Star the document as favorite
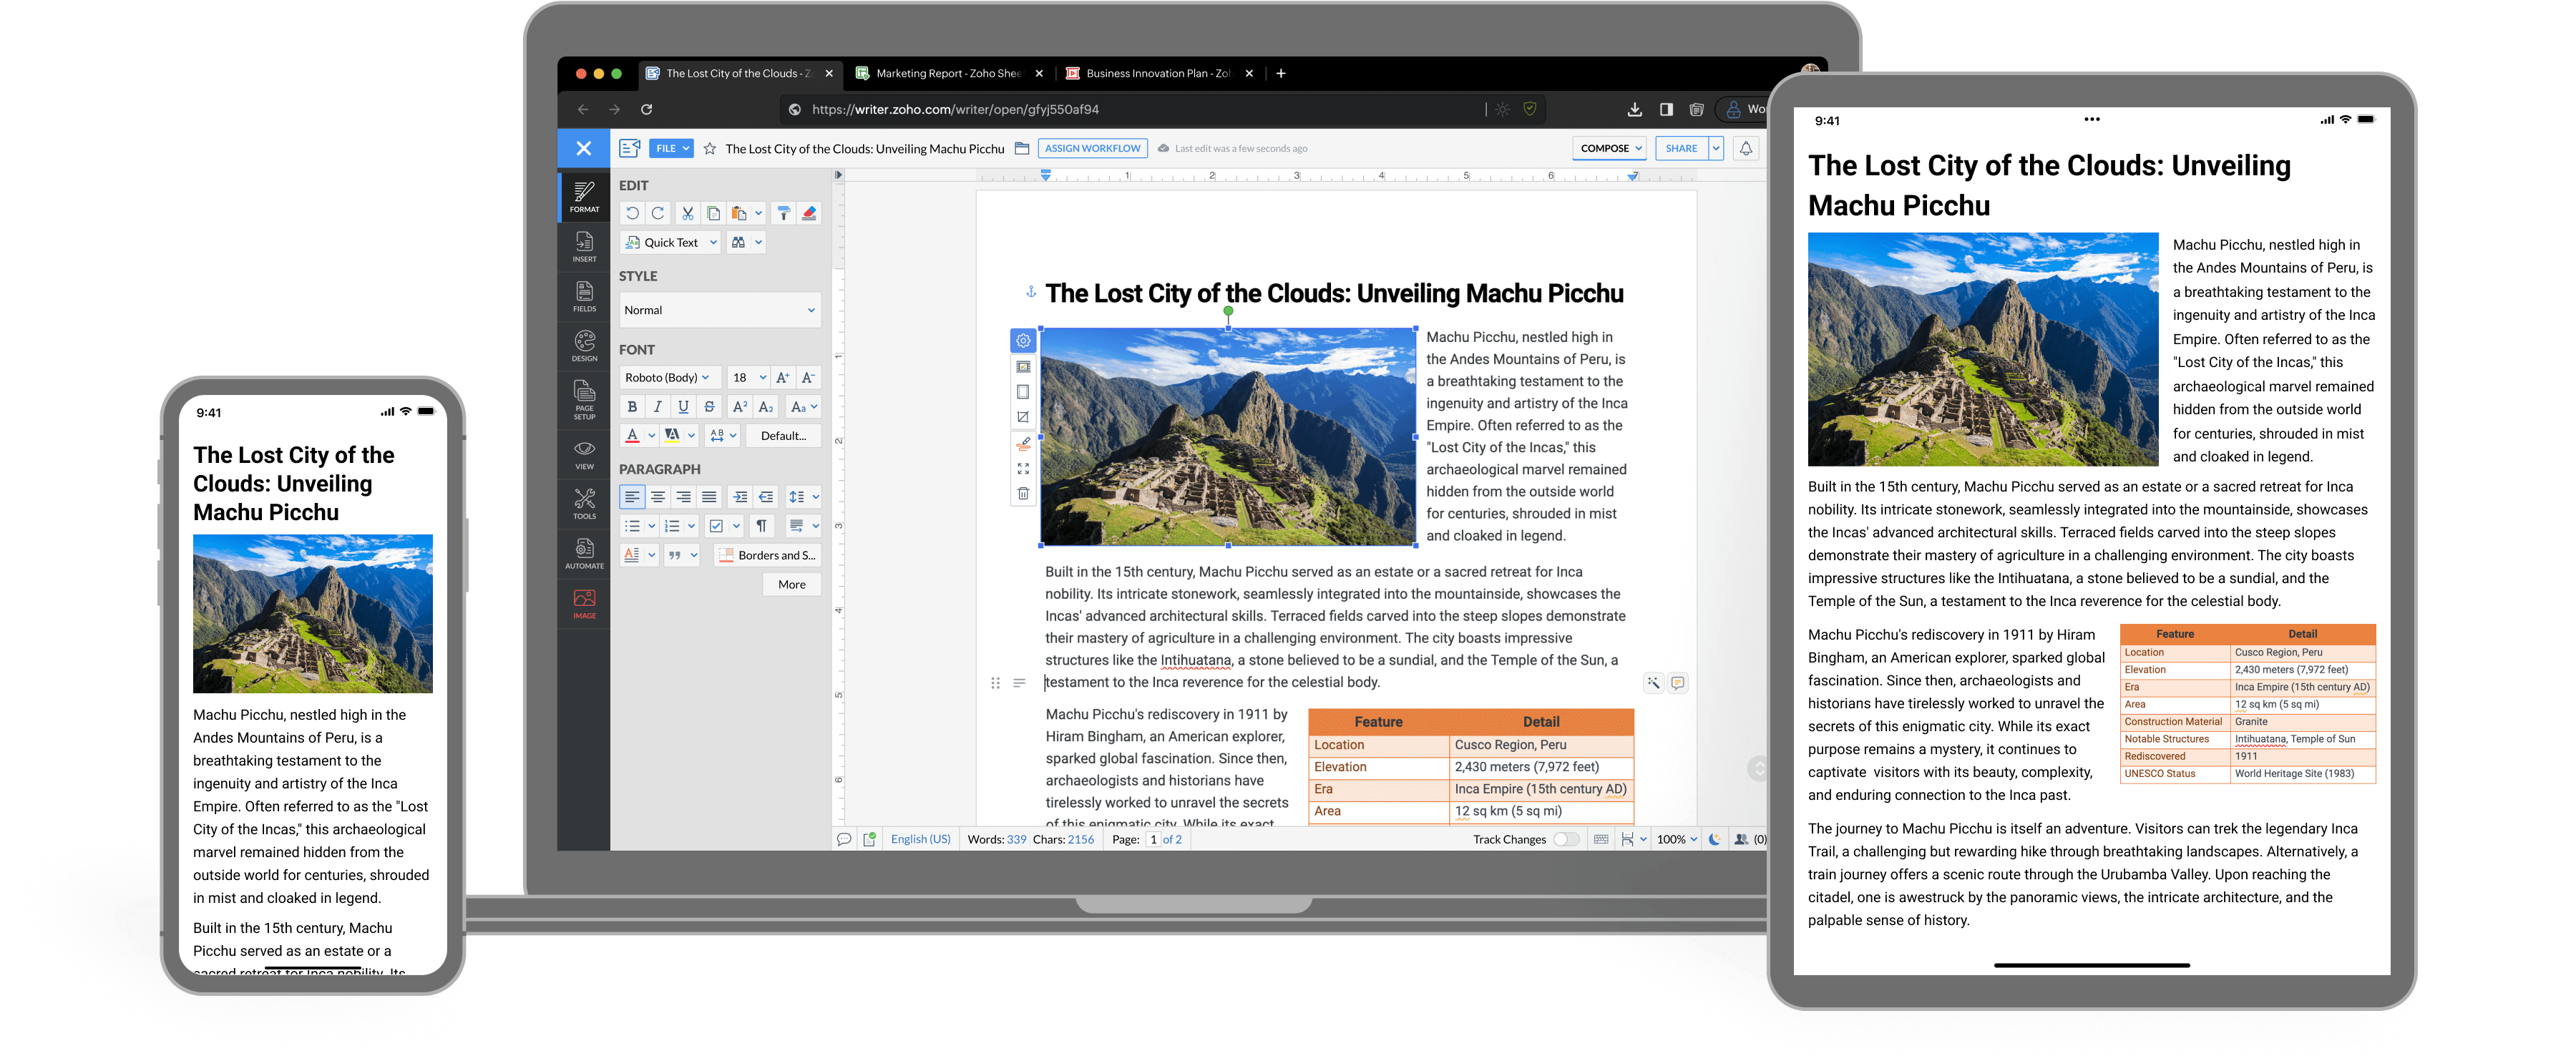Image resolution: width=2576 pixels, height=1056 pixels. 709,148
